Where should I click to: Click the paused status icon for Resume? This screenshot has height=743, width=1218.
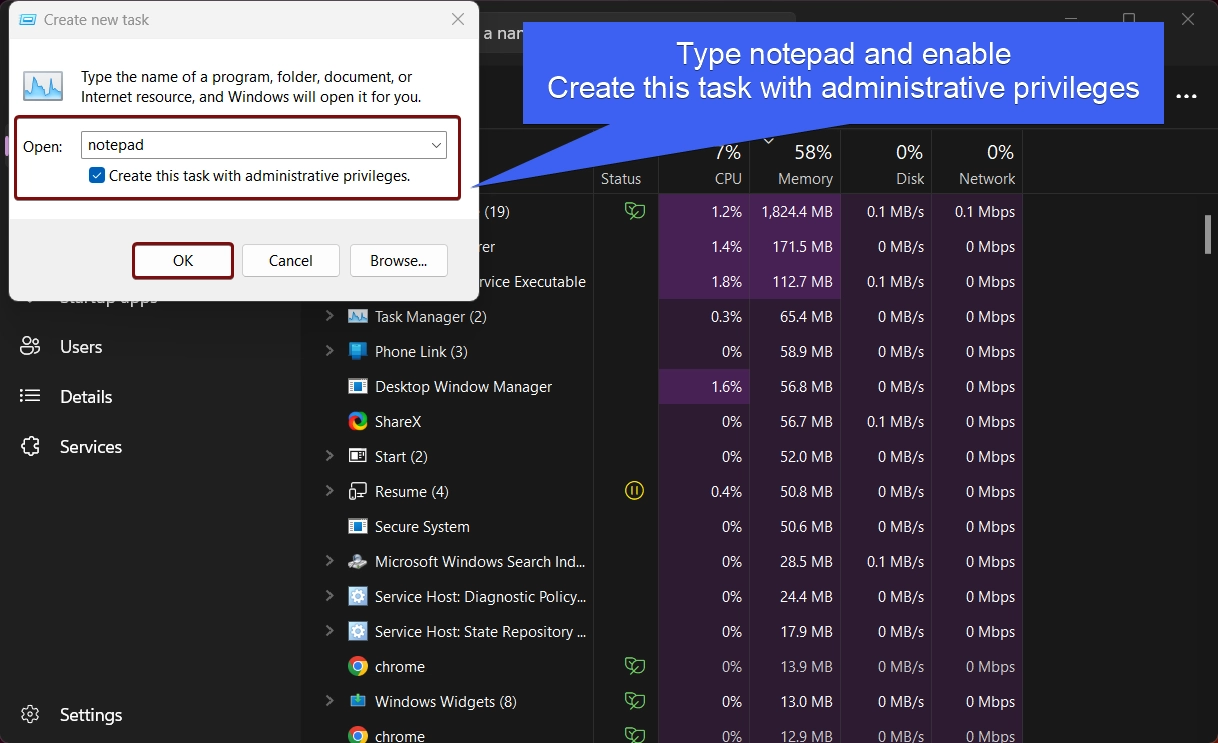[634, 491]
